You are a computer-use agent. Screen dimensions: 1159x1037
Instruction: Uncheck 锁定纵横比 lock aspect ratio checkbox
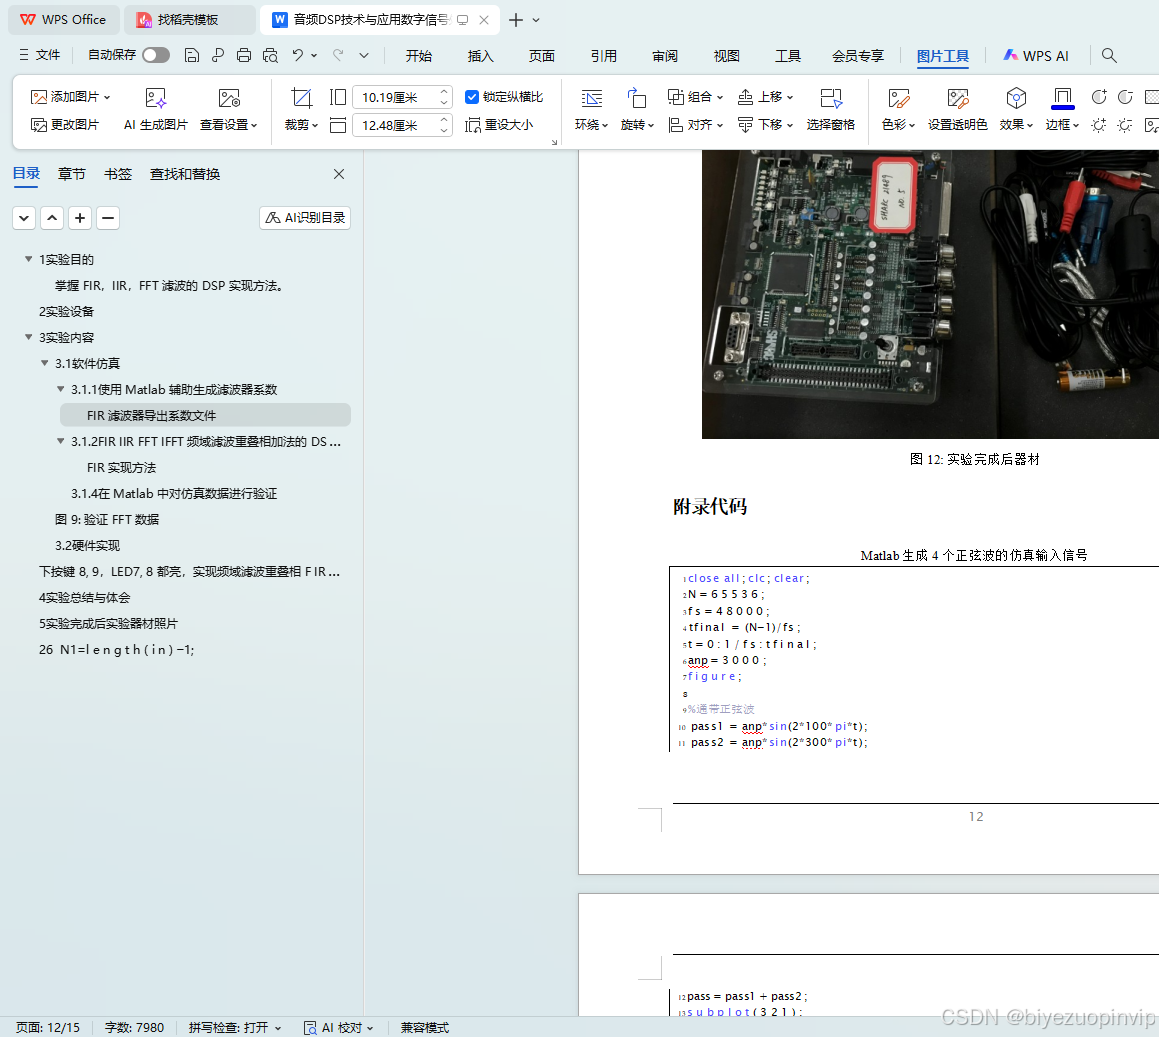click(x=472, y=97)
